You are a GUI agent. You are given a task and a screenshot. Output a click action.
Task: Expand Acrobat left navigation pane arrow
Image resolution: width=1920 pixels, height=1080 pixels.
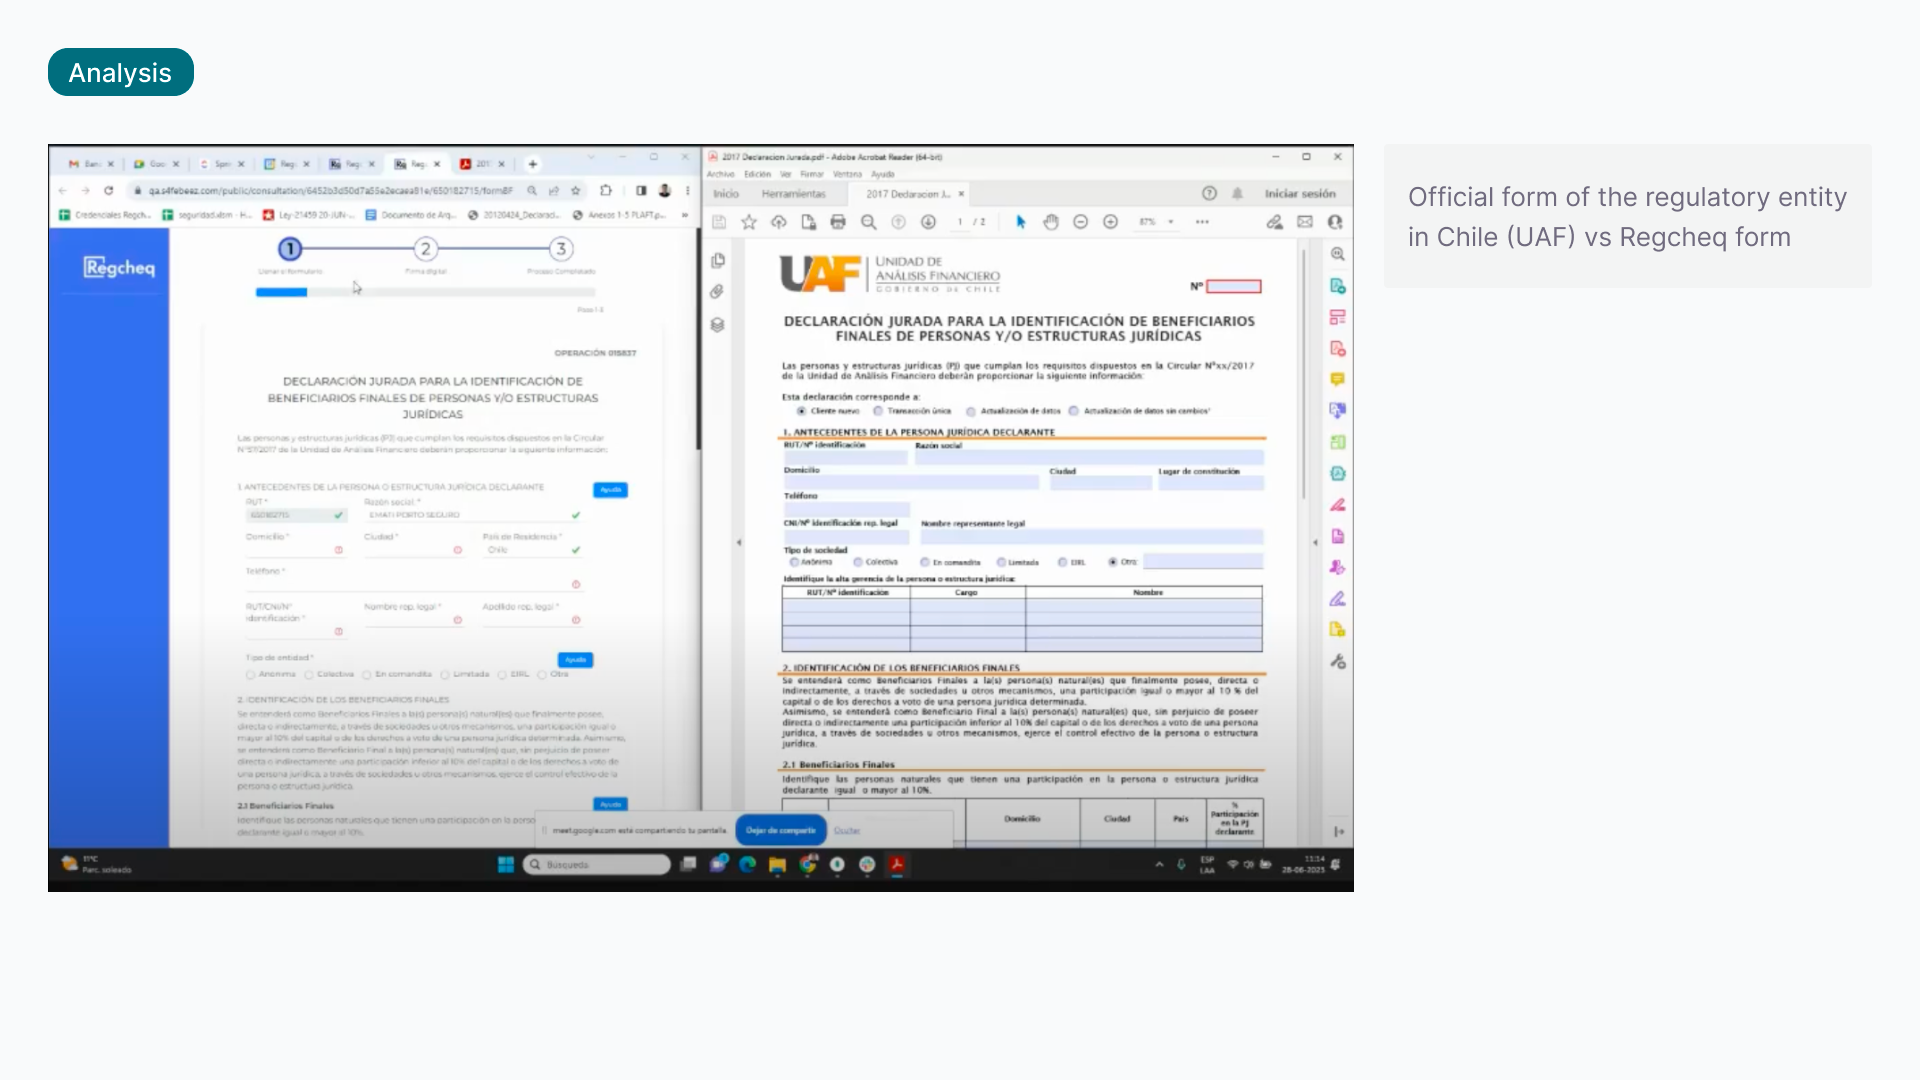tap(739, 542)
